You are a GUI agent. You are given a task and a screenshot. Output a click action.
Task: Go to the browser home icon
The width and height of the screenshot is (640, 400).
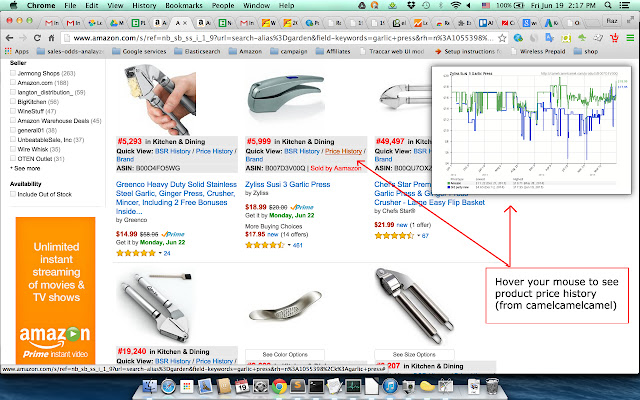point(51,38)
